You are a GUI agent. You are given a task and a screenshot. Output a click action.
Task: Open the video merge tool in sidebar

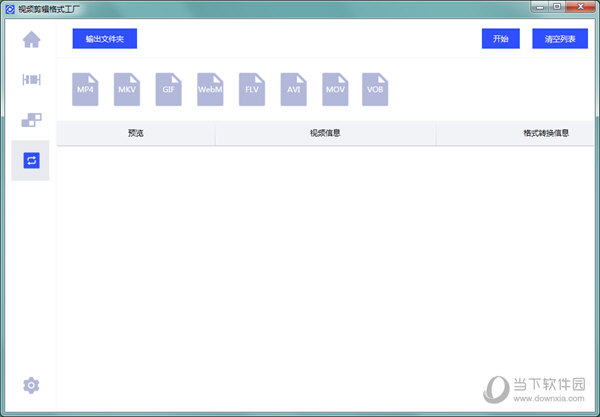(31, 120)
